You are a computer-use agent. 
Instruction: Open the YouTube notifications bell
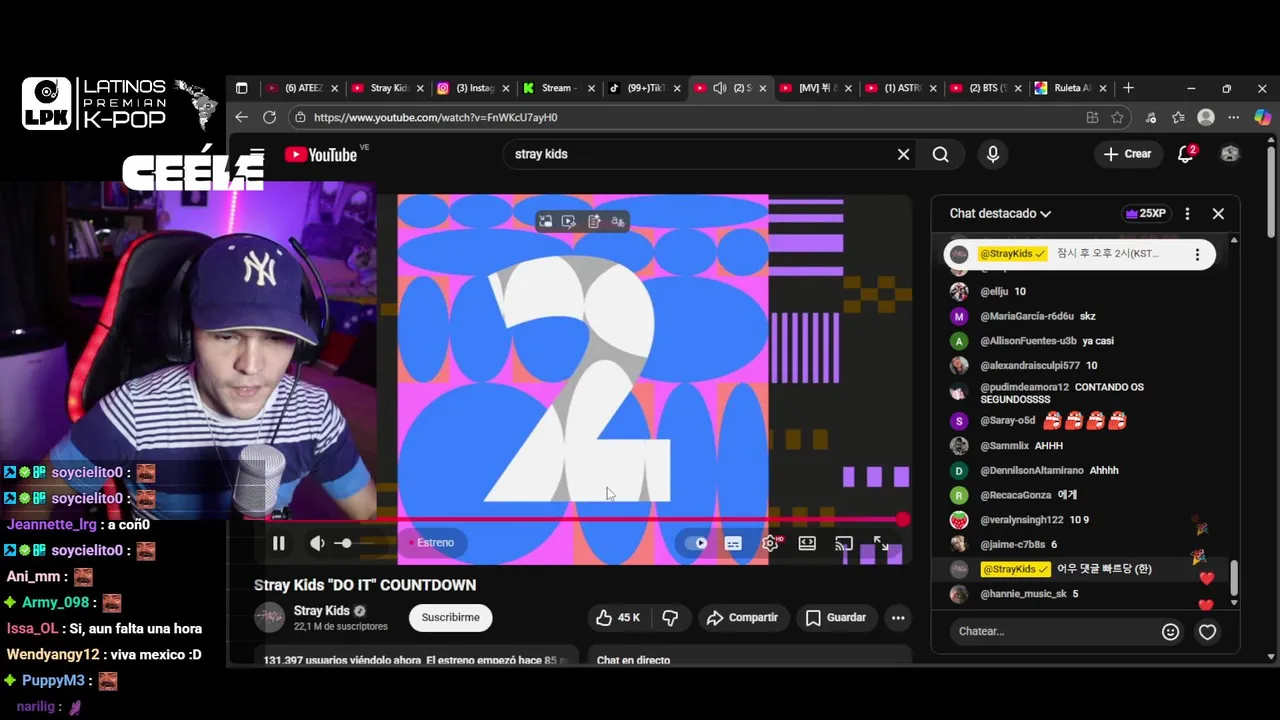tap(1185, 154)
